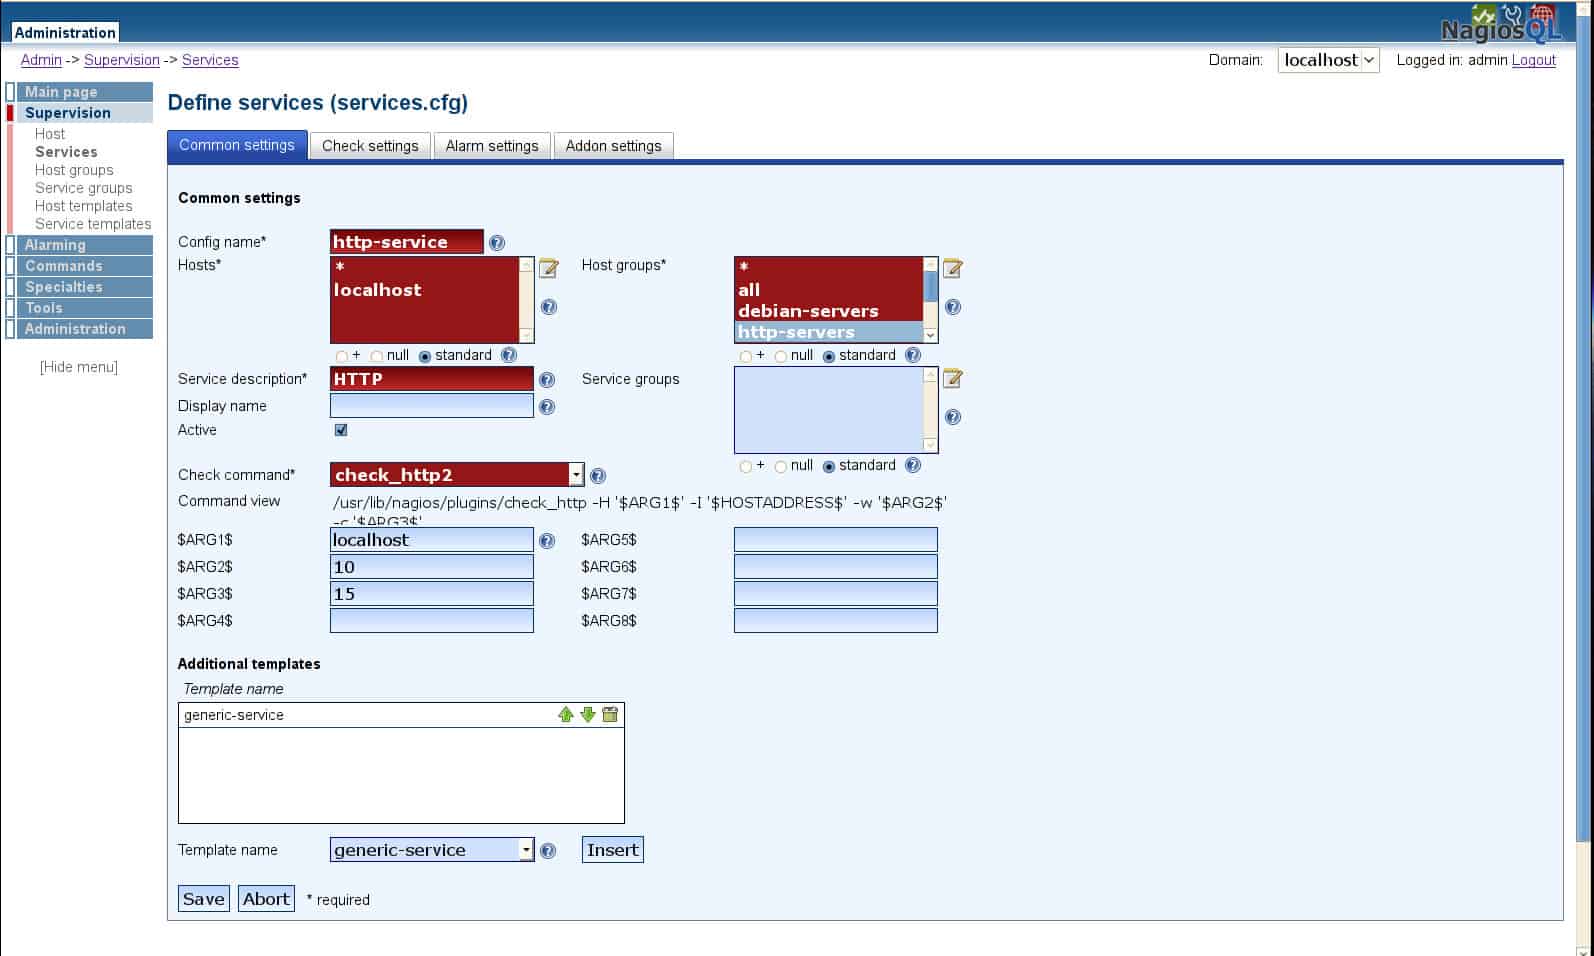Move the generic-service template up
The width and height of the screenshot is (1594, 956).
coord(566,714)
